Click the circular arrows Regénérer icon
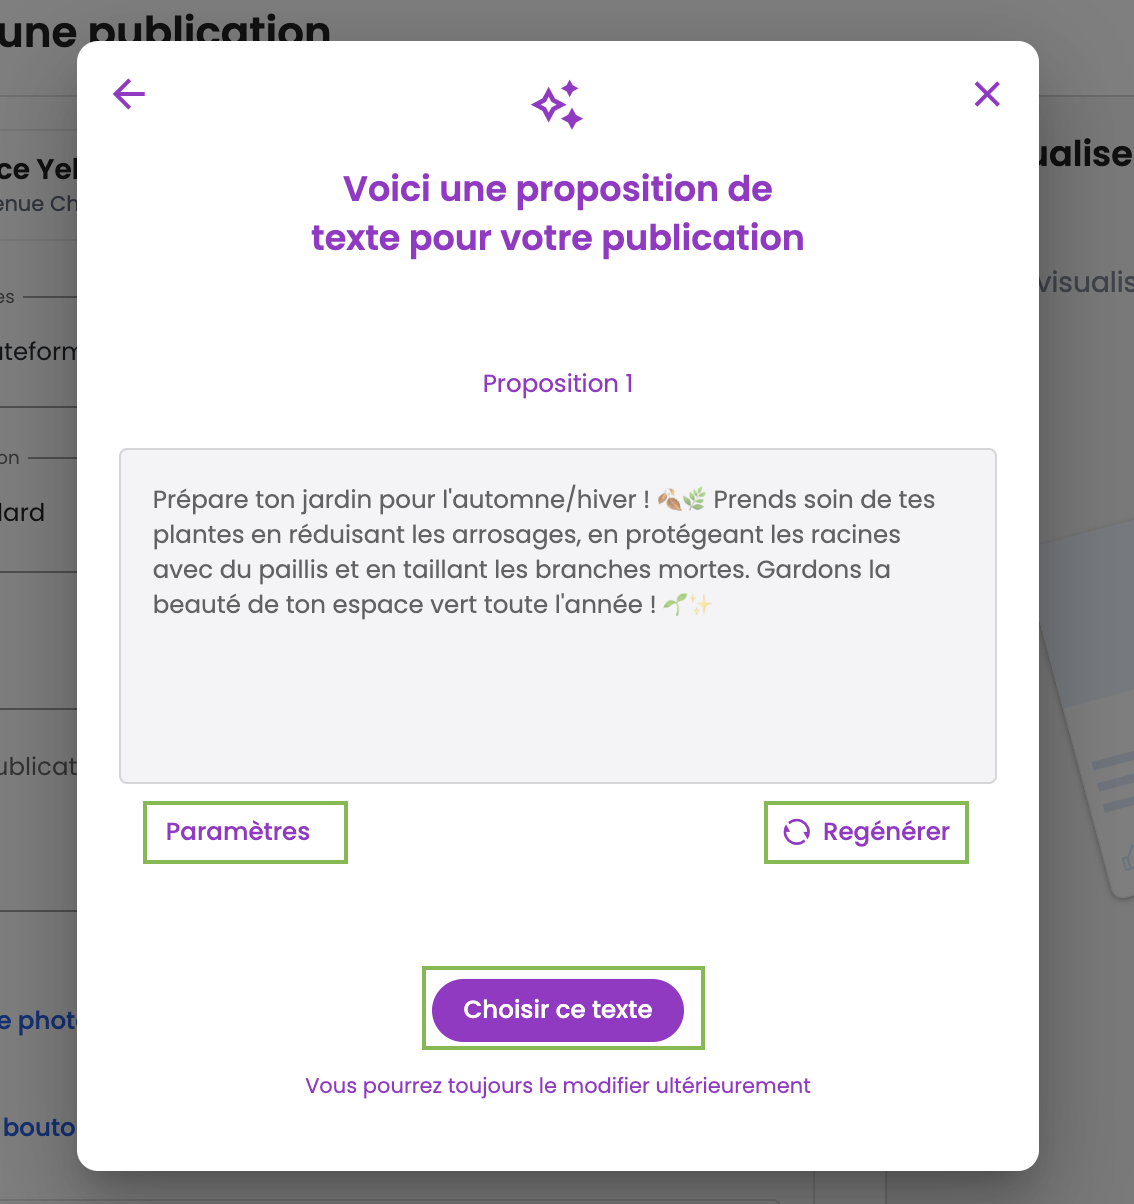This screenshot has height=1204, width=1134. (796, 832)
